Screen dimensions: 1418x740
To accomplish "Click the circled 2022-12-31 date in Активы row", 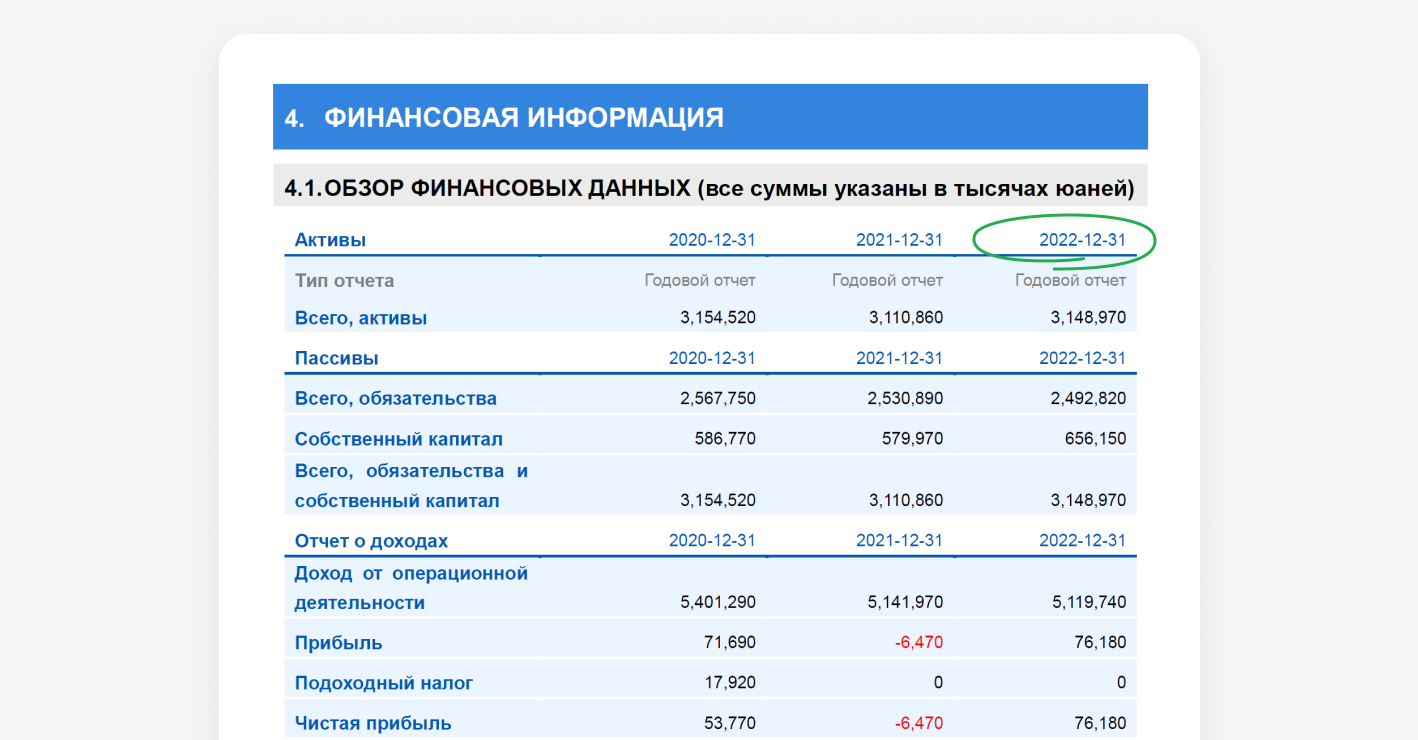I will click(1082, 240).
